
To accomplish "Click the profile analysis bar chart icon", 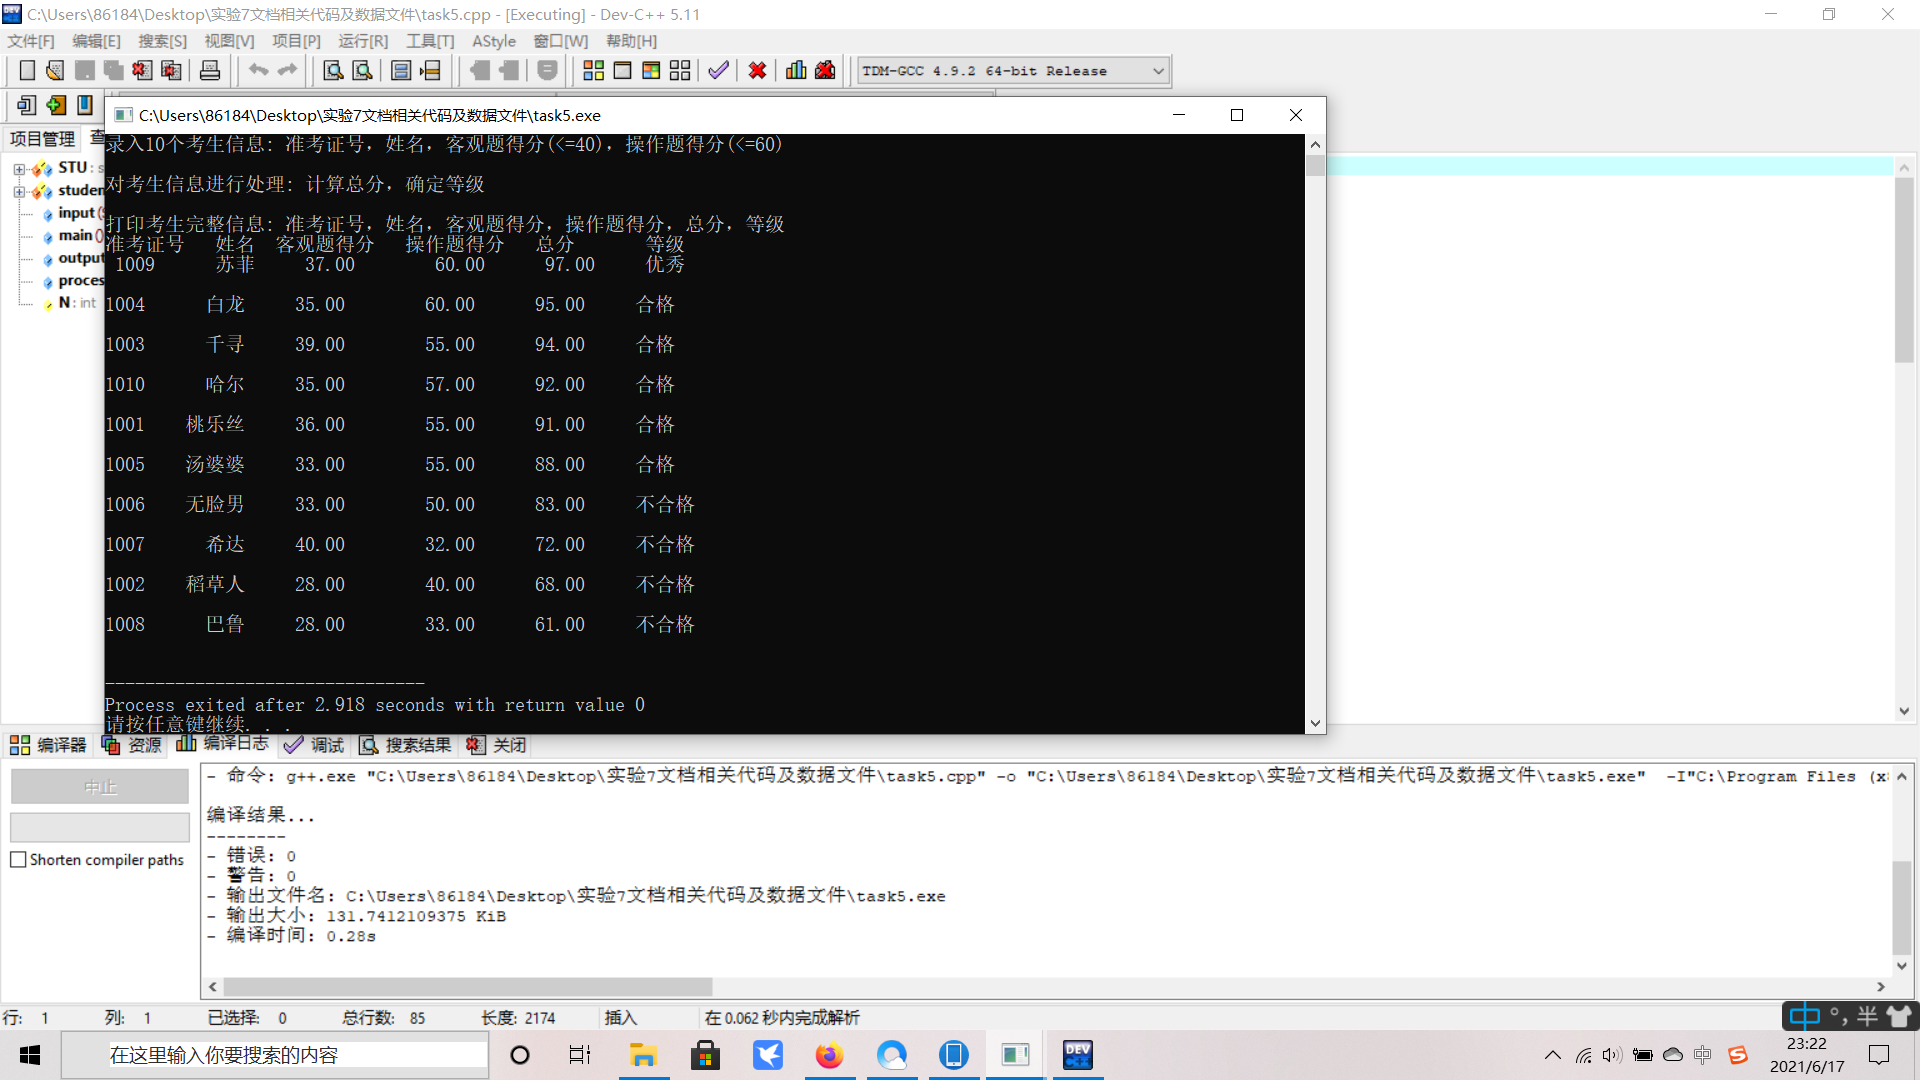I will (796, 71).
